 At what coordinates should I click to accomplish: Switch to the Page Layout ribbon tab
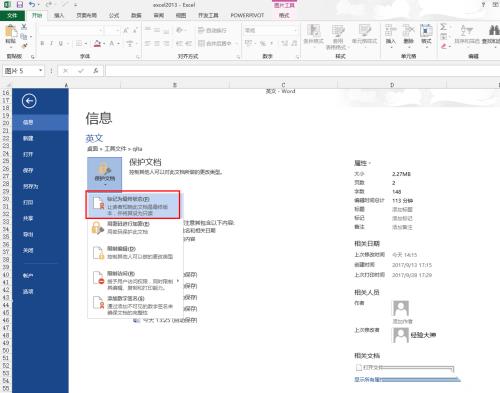[87, 15]
